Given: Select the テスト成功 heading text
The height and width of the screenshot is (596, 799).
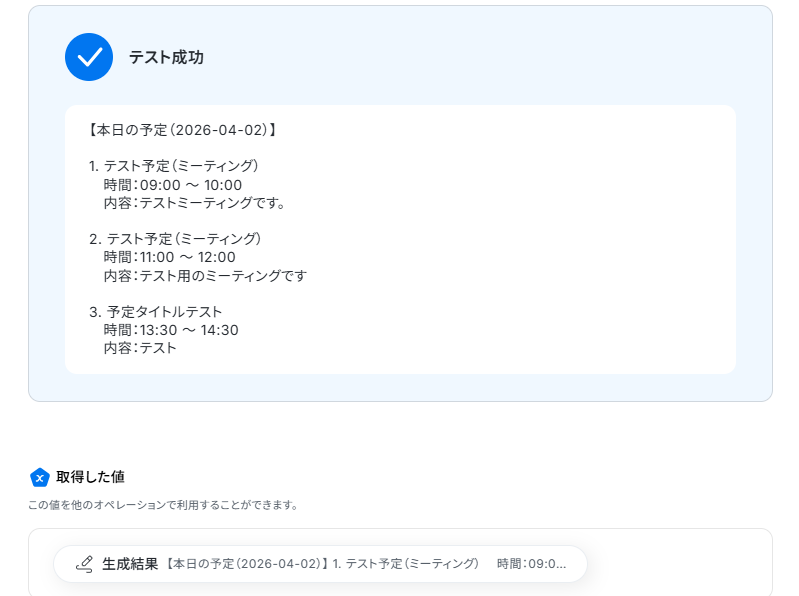Looking at the screenshot, I should pyautogui.click(x=166, y=57).
